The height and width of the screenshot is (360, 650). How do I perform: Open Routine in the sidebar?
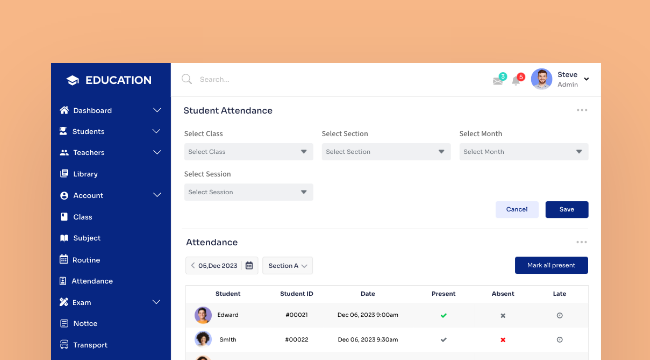coord(86,260)
